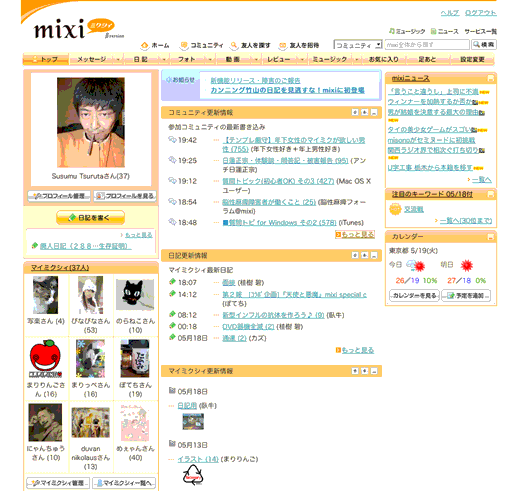Minimize the コミュニティ更新情報 panel
The height and width of the screenshot is (491, 518).
coord(374,112)
